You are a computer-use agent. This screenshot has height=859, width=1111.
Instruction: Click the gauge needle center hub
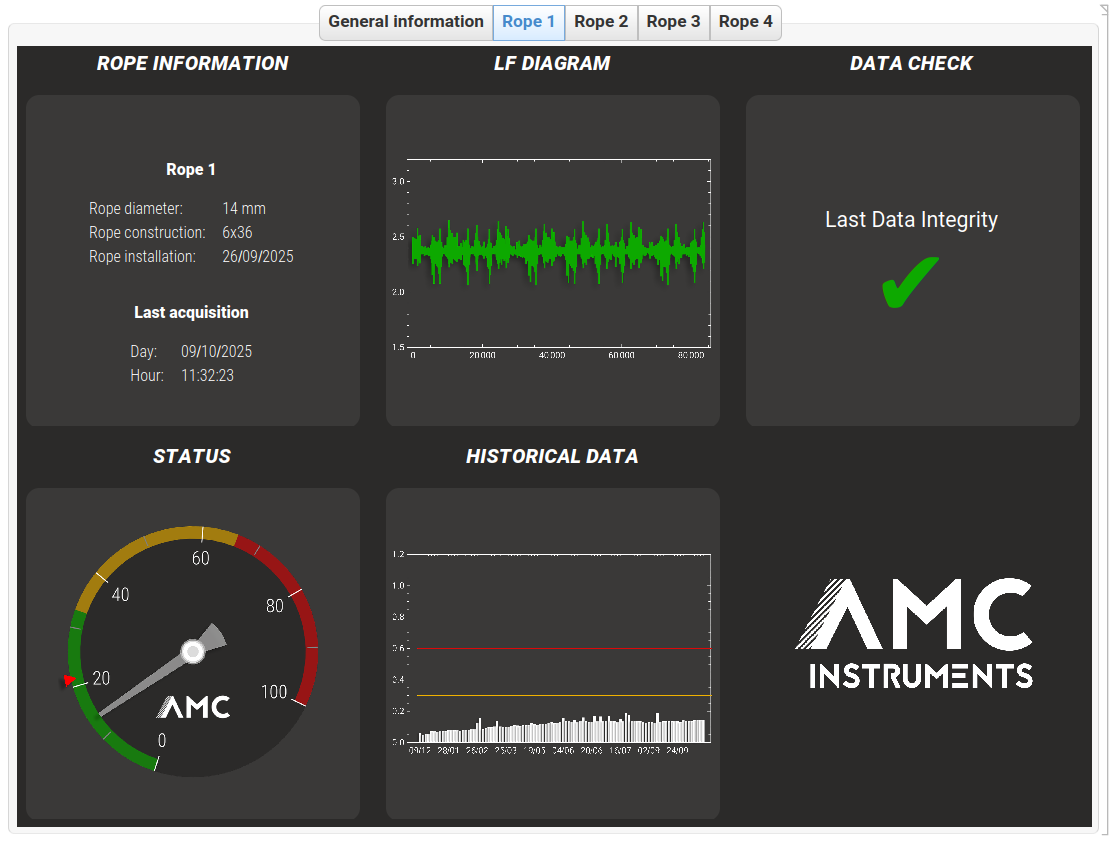[192, 652]
